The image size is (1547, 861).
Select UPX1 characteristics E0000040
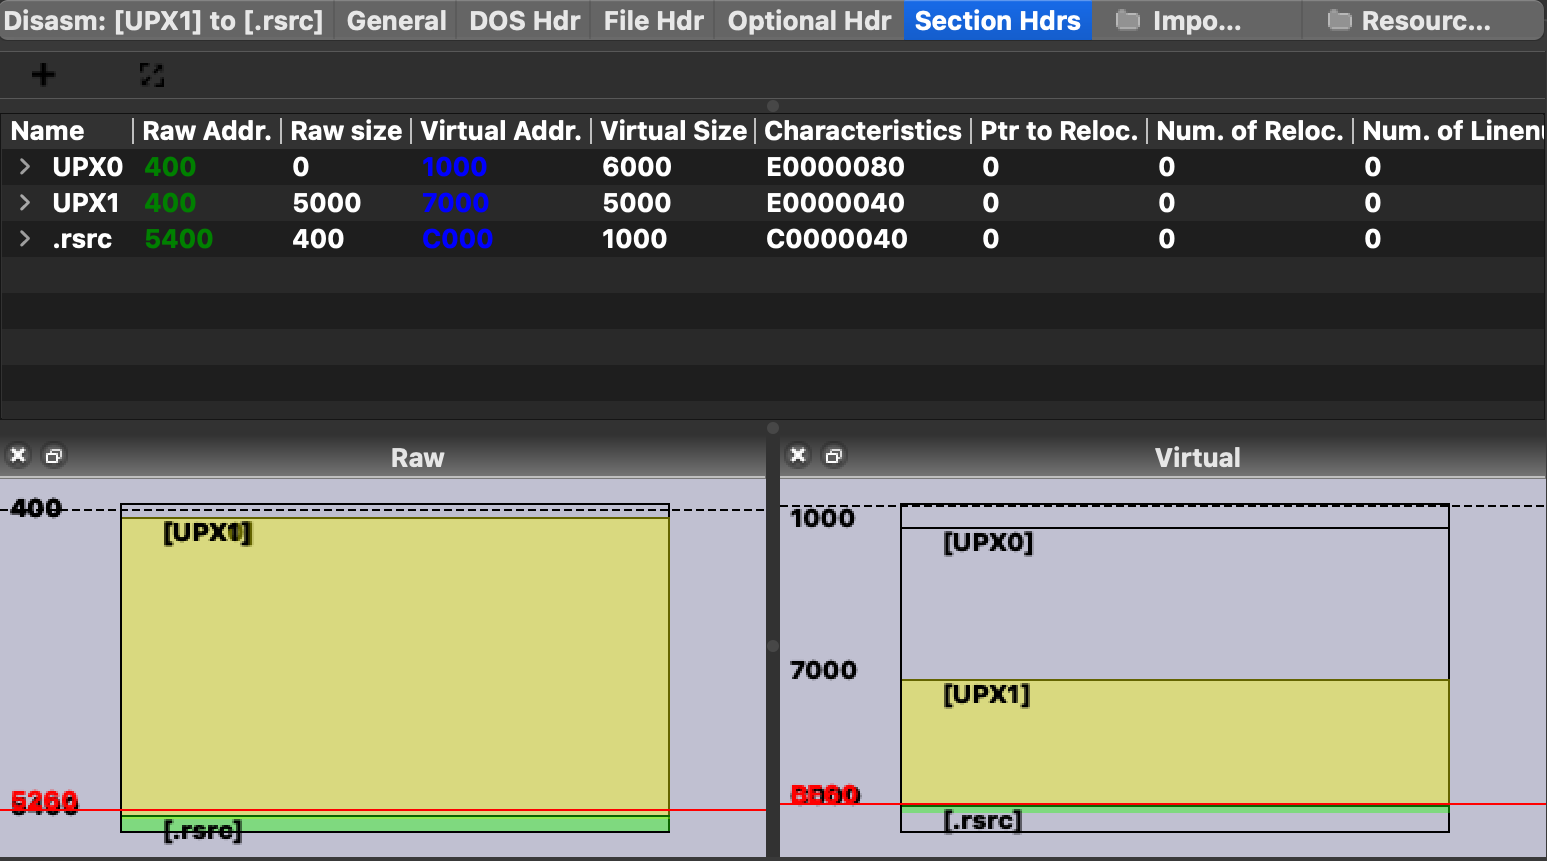click(x=835, y=203)
